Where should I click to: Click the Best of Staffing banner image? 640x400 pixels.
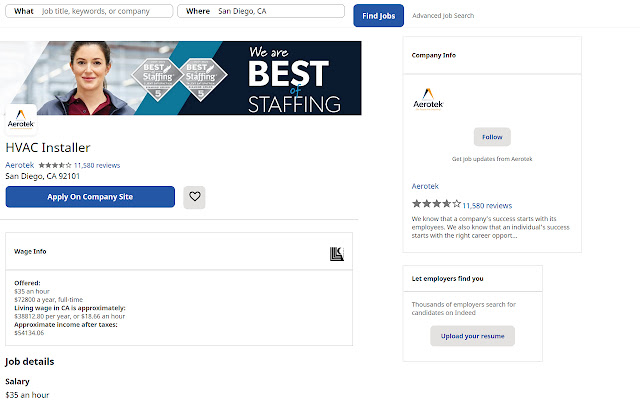coord(180,78)
